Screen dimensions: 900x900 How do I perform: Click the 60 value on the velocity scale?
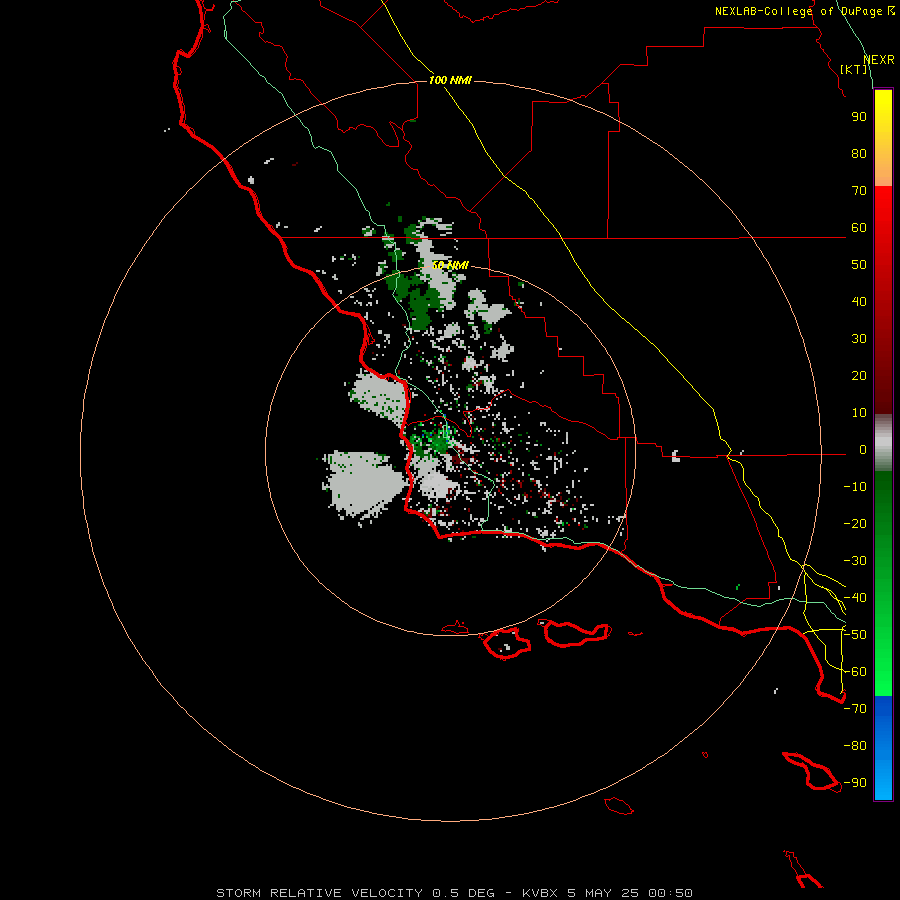pos(859,228)
